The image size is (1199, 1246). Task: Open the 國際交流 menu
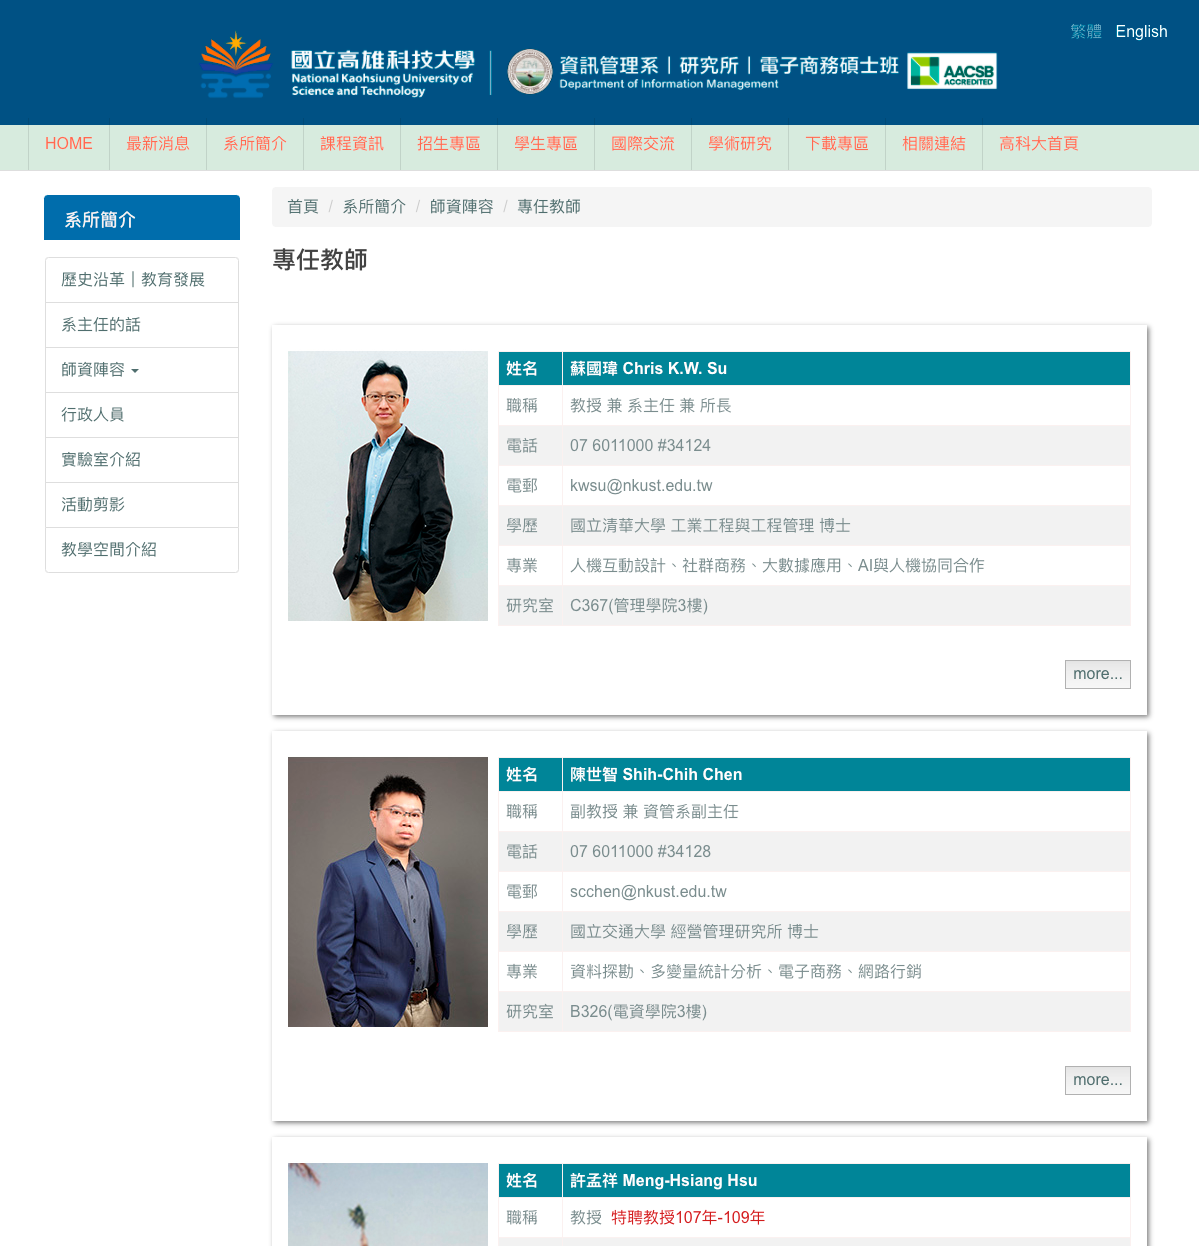pyautogui.click(x=643, y=144)
